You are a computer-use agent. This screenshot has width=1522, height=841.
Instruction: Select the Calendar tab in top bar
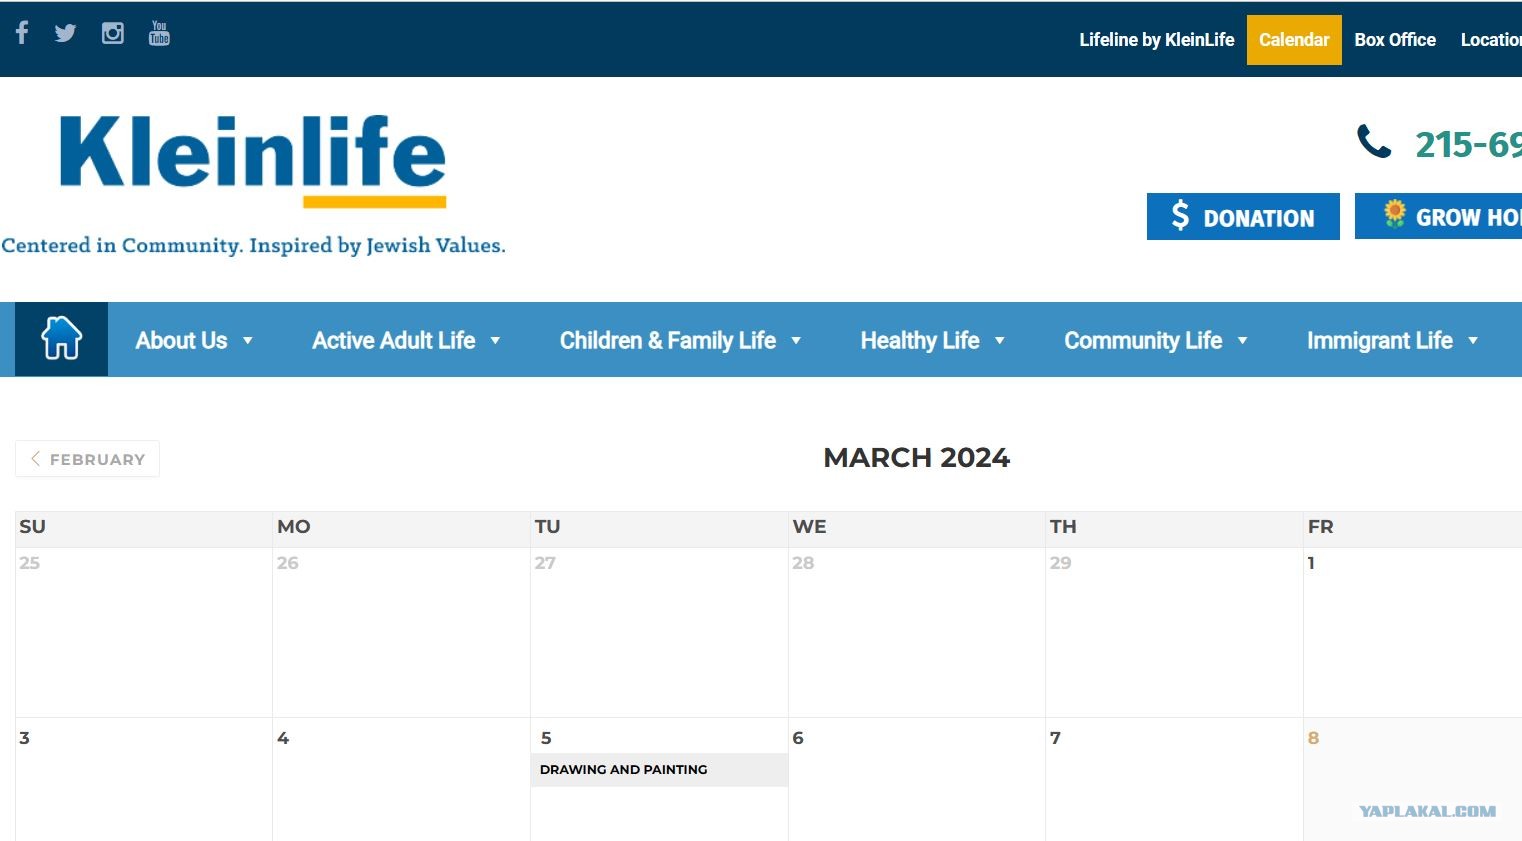[x=1294, y=40]
